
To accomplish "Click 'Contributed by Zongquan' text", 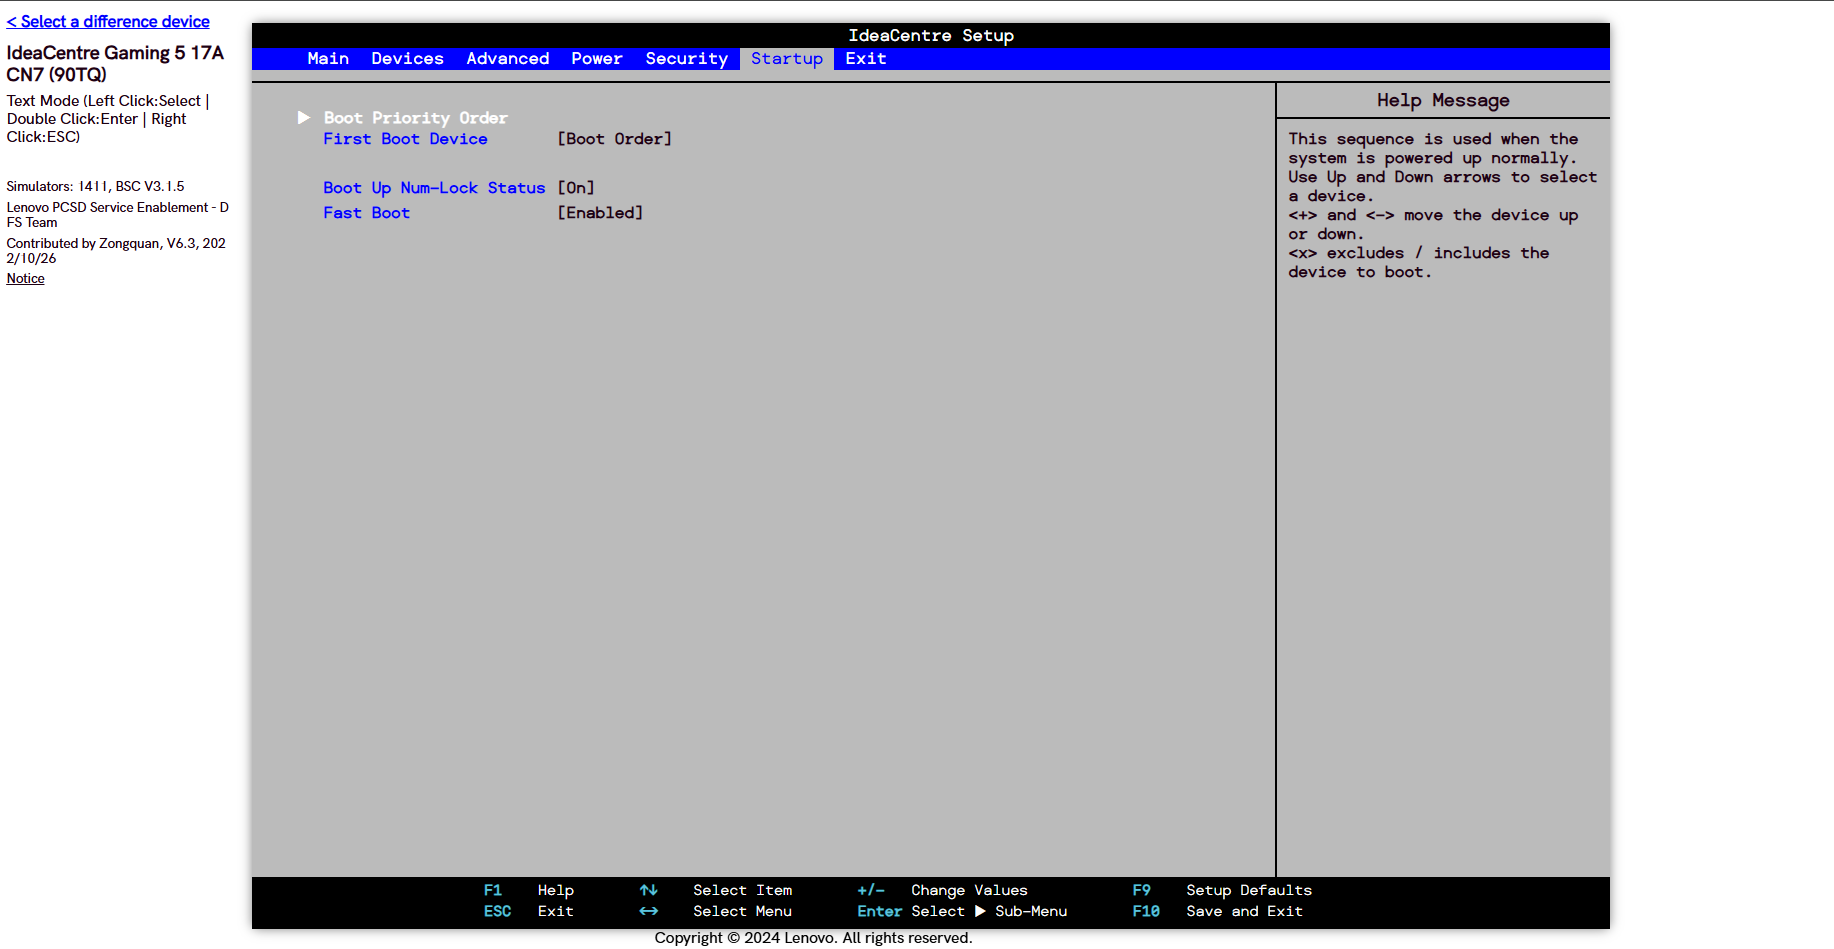I will coord(116,251).
